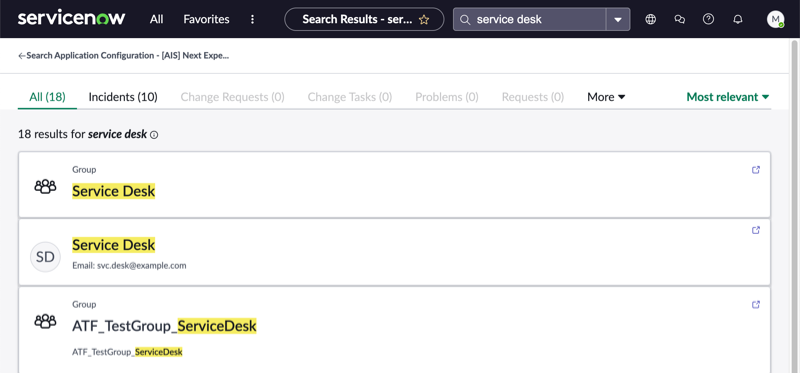This screenshot has width=800, height=373.
Task: Open the Service Desk user result title
Action: (113, 245)
